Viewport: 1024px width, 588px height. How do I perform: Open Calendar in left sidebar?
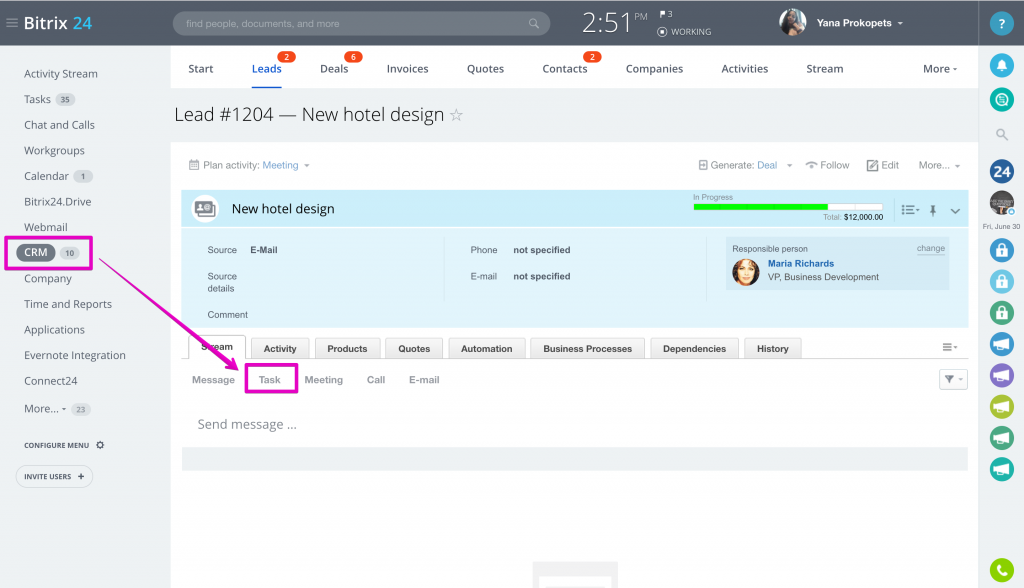pyautogui.click(x=46, y=176)
